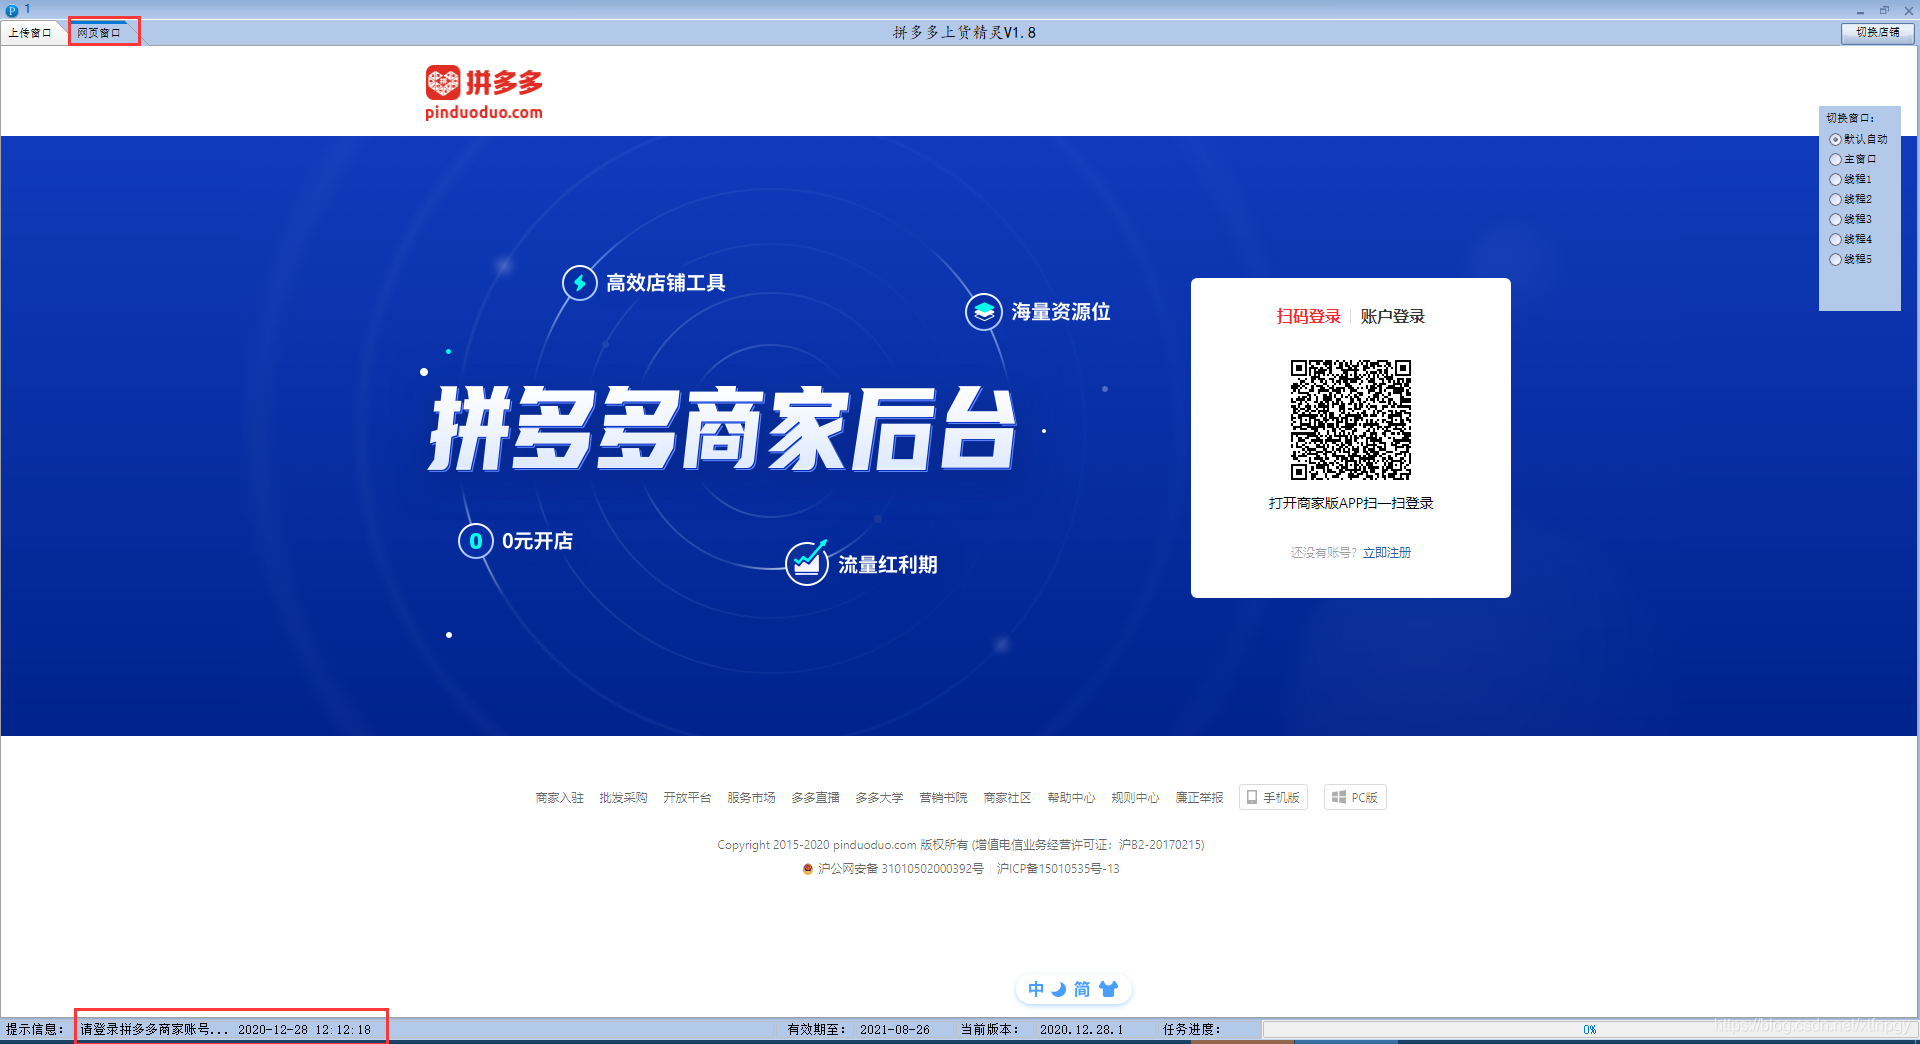Click the lightning 高效店铺工具 icon
The width and height of the screenshot is (1920, 1044).
pyautogui.click(x=580, y=283)
